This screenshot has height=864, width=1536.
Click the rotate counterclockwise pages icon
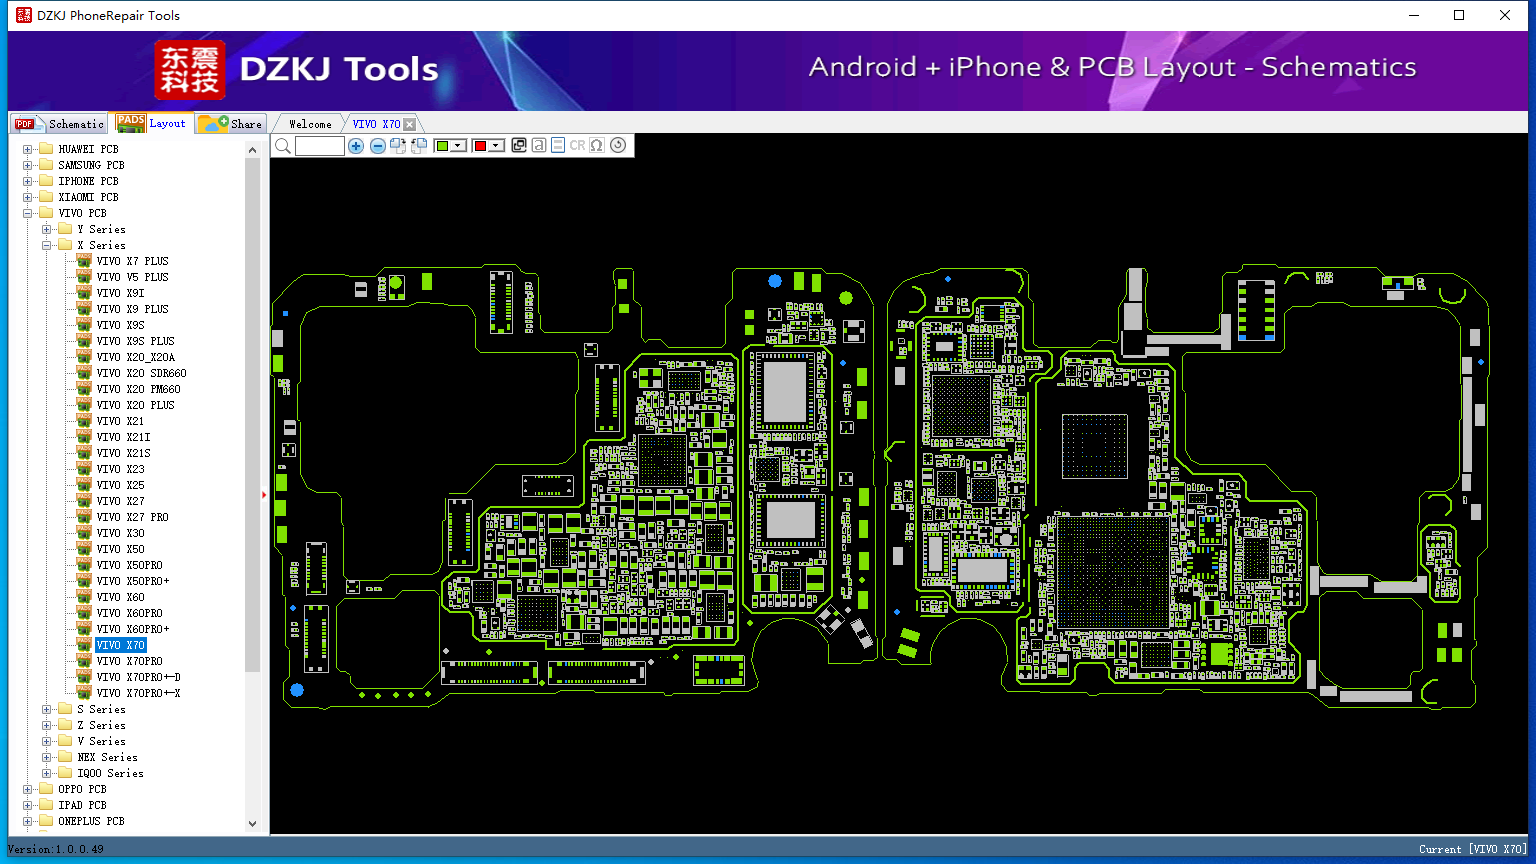click(419, 146)
